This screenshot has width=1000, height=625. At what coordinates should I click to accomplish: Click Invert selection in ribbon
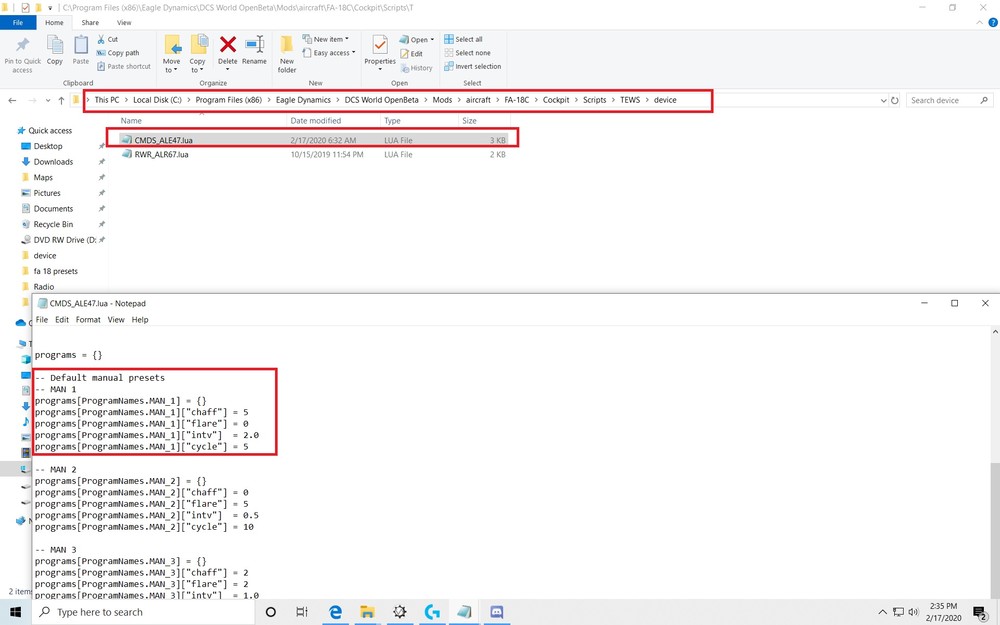(473, 66)
